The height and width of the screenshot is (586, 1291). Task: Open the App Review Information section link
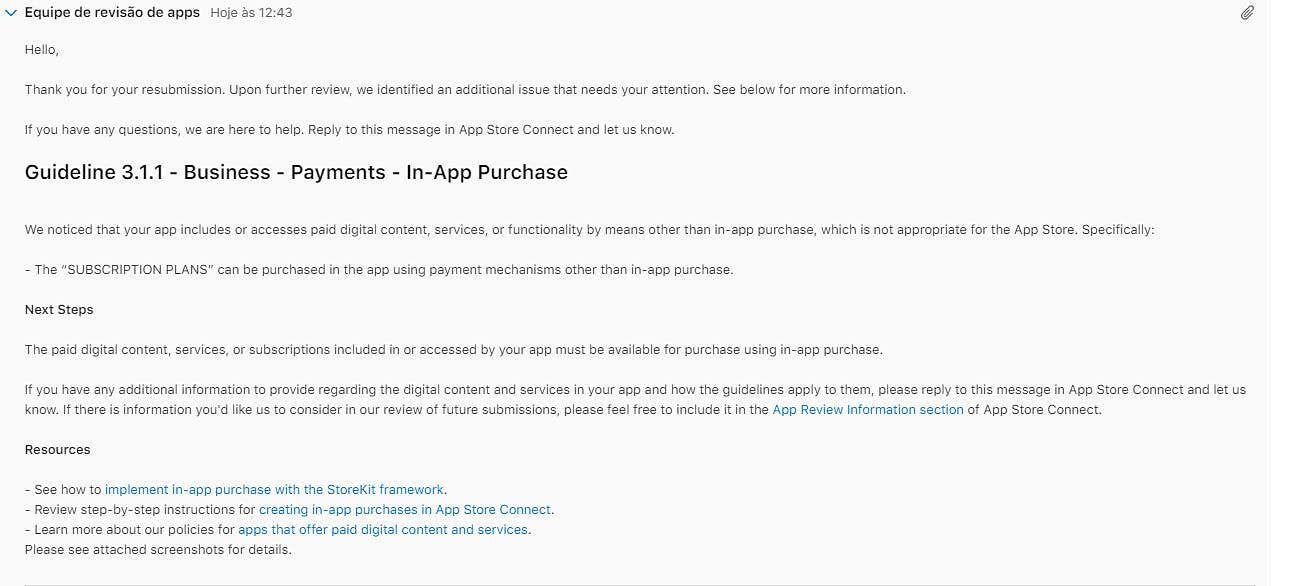click(x=867, y=409)
